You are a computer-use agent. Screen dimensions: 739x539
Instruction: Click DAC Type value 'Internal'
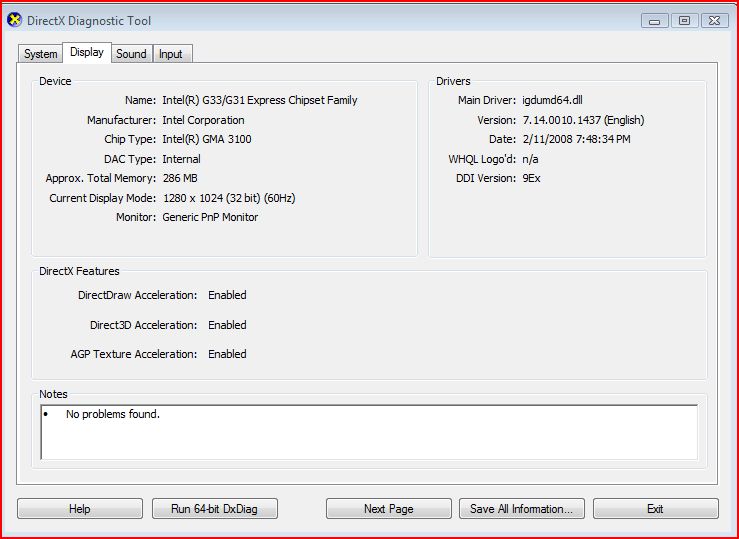click(x=181, y=159)
